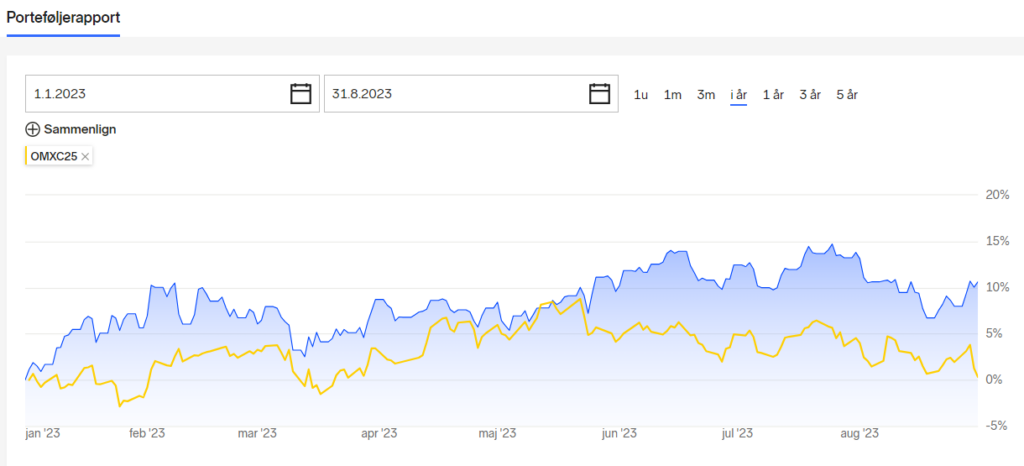This screenshot has height=466, width=1024.
Task: Click the mar '23 axis marker
Action: tap(258, 433)
